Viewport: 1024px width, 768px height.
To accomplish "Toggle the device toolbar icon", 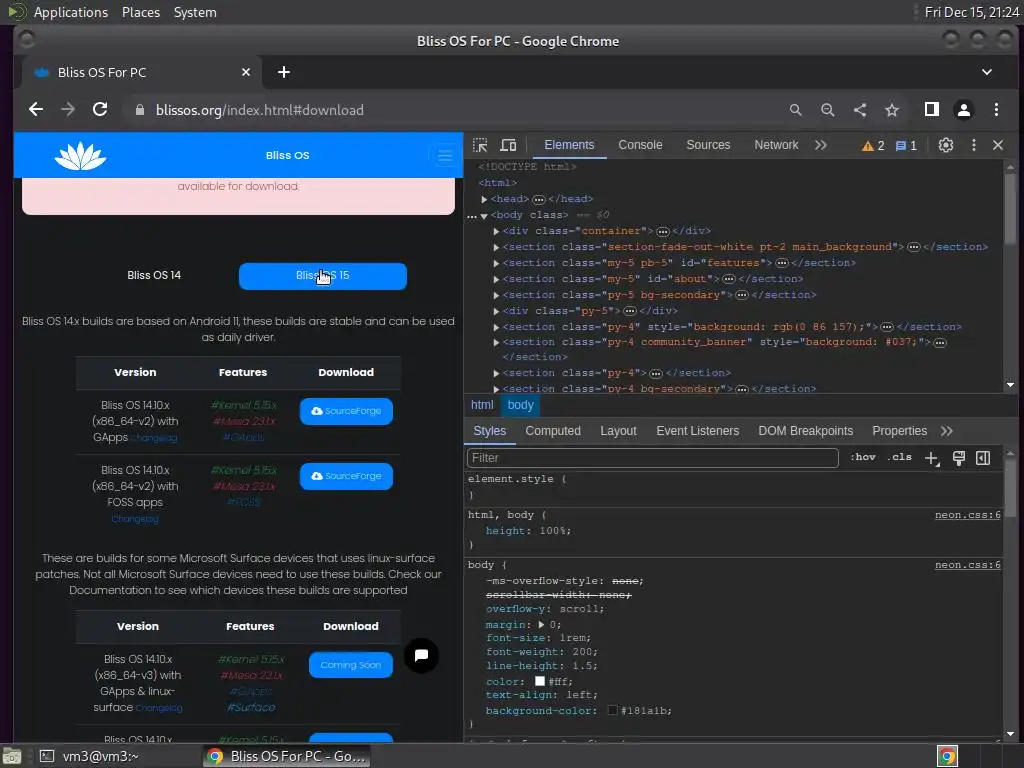I will pyautogui.click(x=508, y=145).
